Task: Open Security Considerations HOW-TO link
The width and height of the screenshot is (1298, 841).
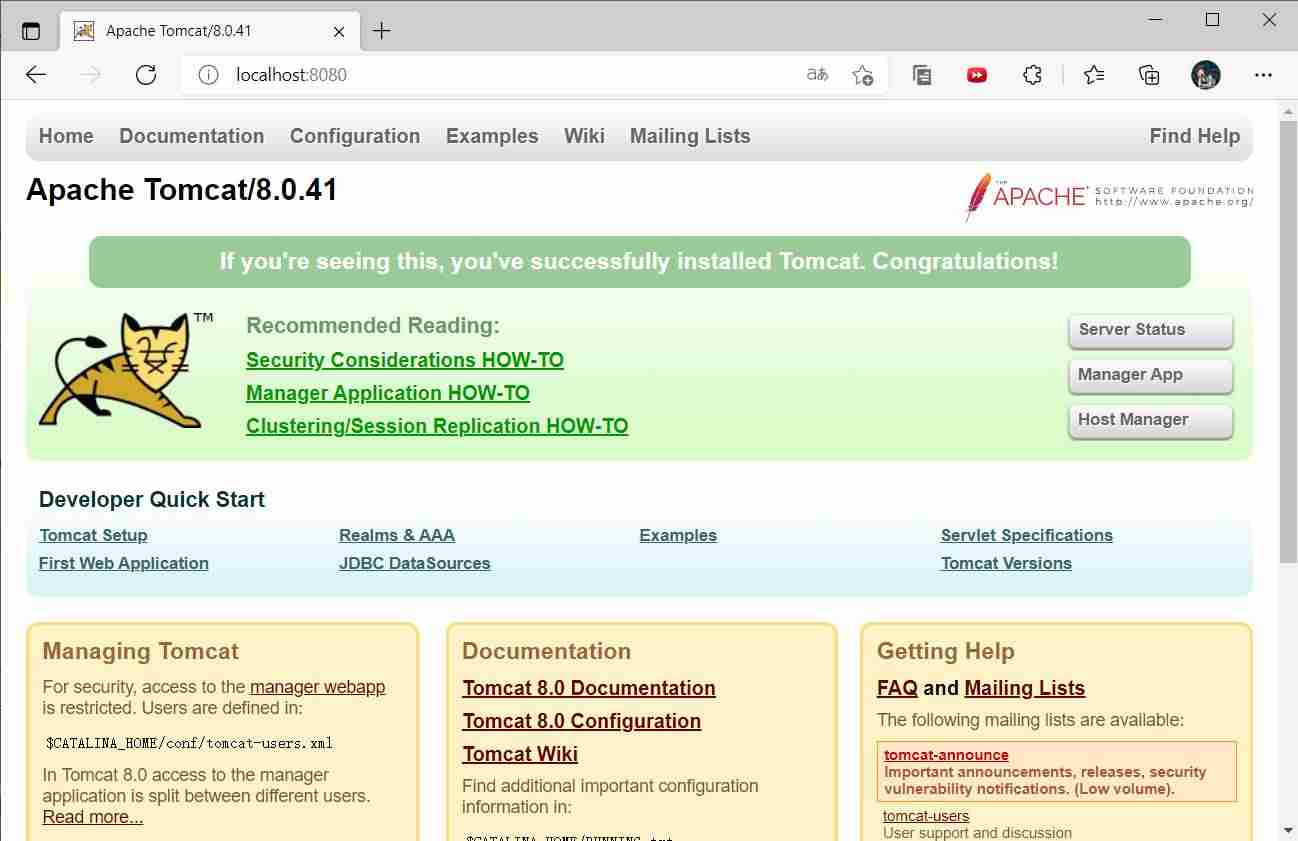Action: click(x=405, y=360)
